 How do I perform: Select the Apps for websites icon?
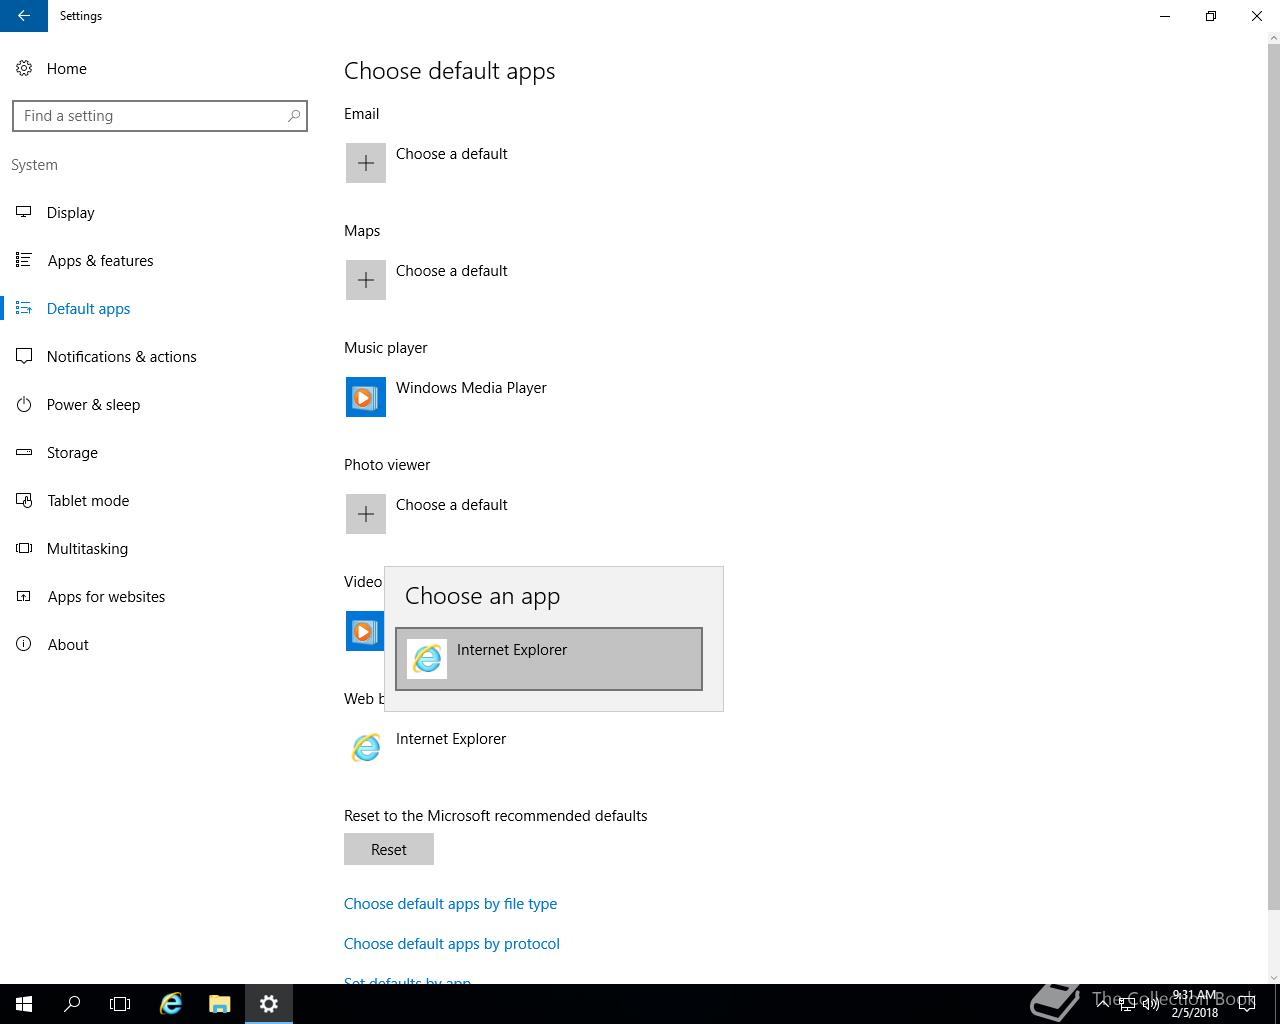pyautogui.click(x=24, y=596)
